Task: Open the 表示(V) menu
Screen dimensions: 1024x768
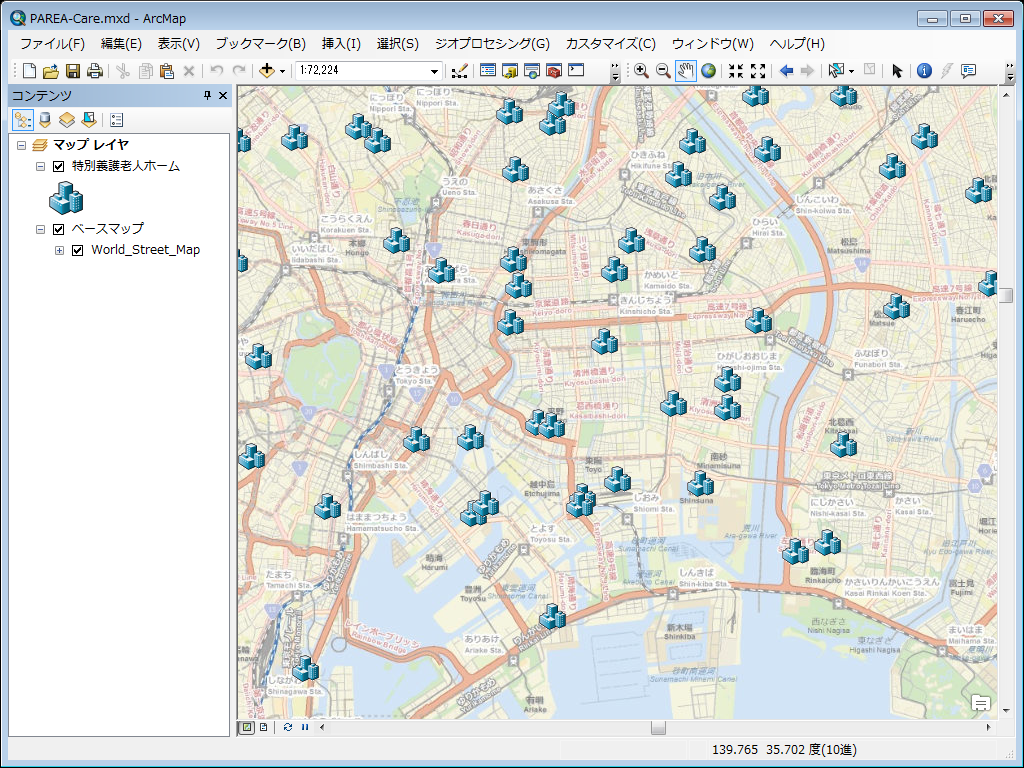Action: pos(178,44)
